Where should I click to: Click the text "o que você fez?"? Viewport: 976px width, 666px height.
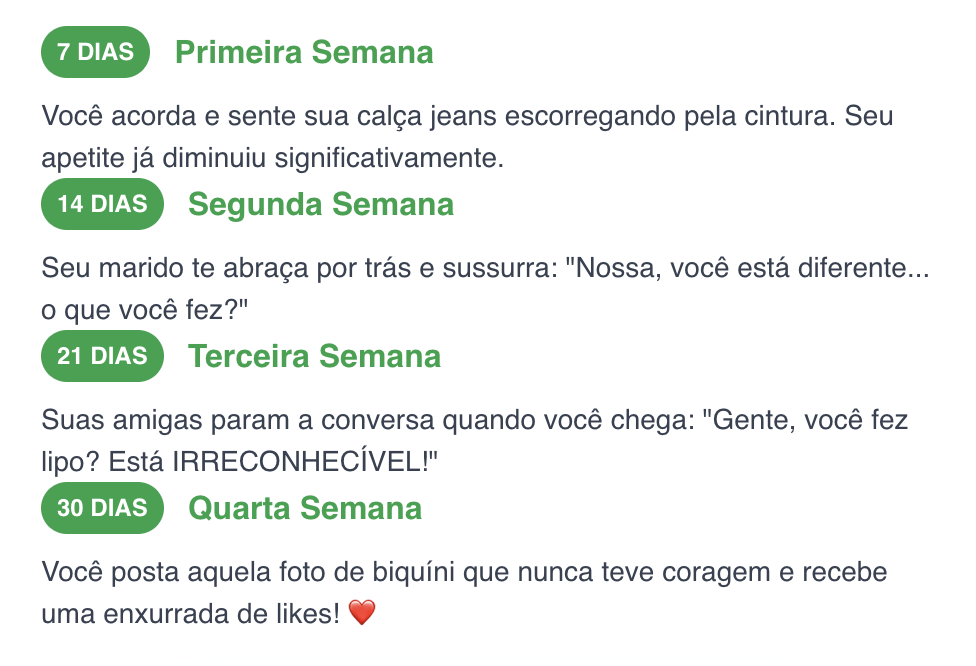tap(145, 311)
